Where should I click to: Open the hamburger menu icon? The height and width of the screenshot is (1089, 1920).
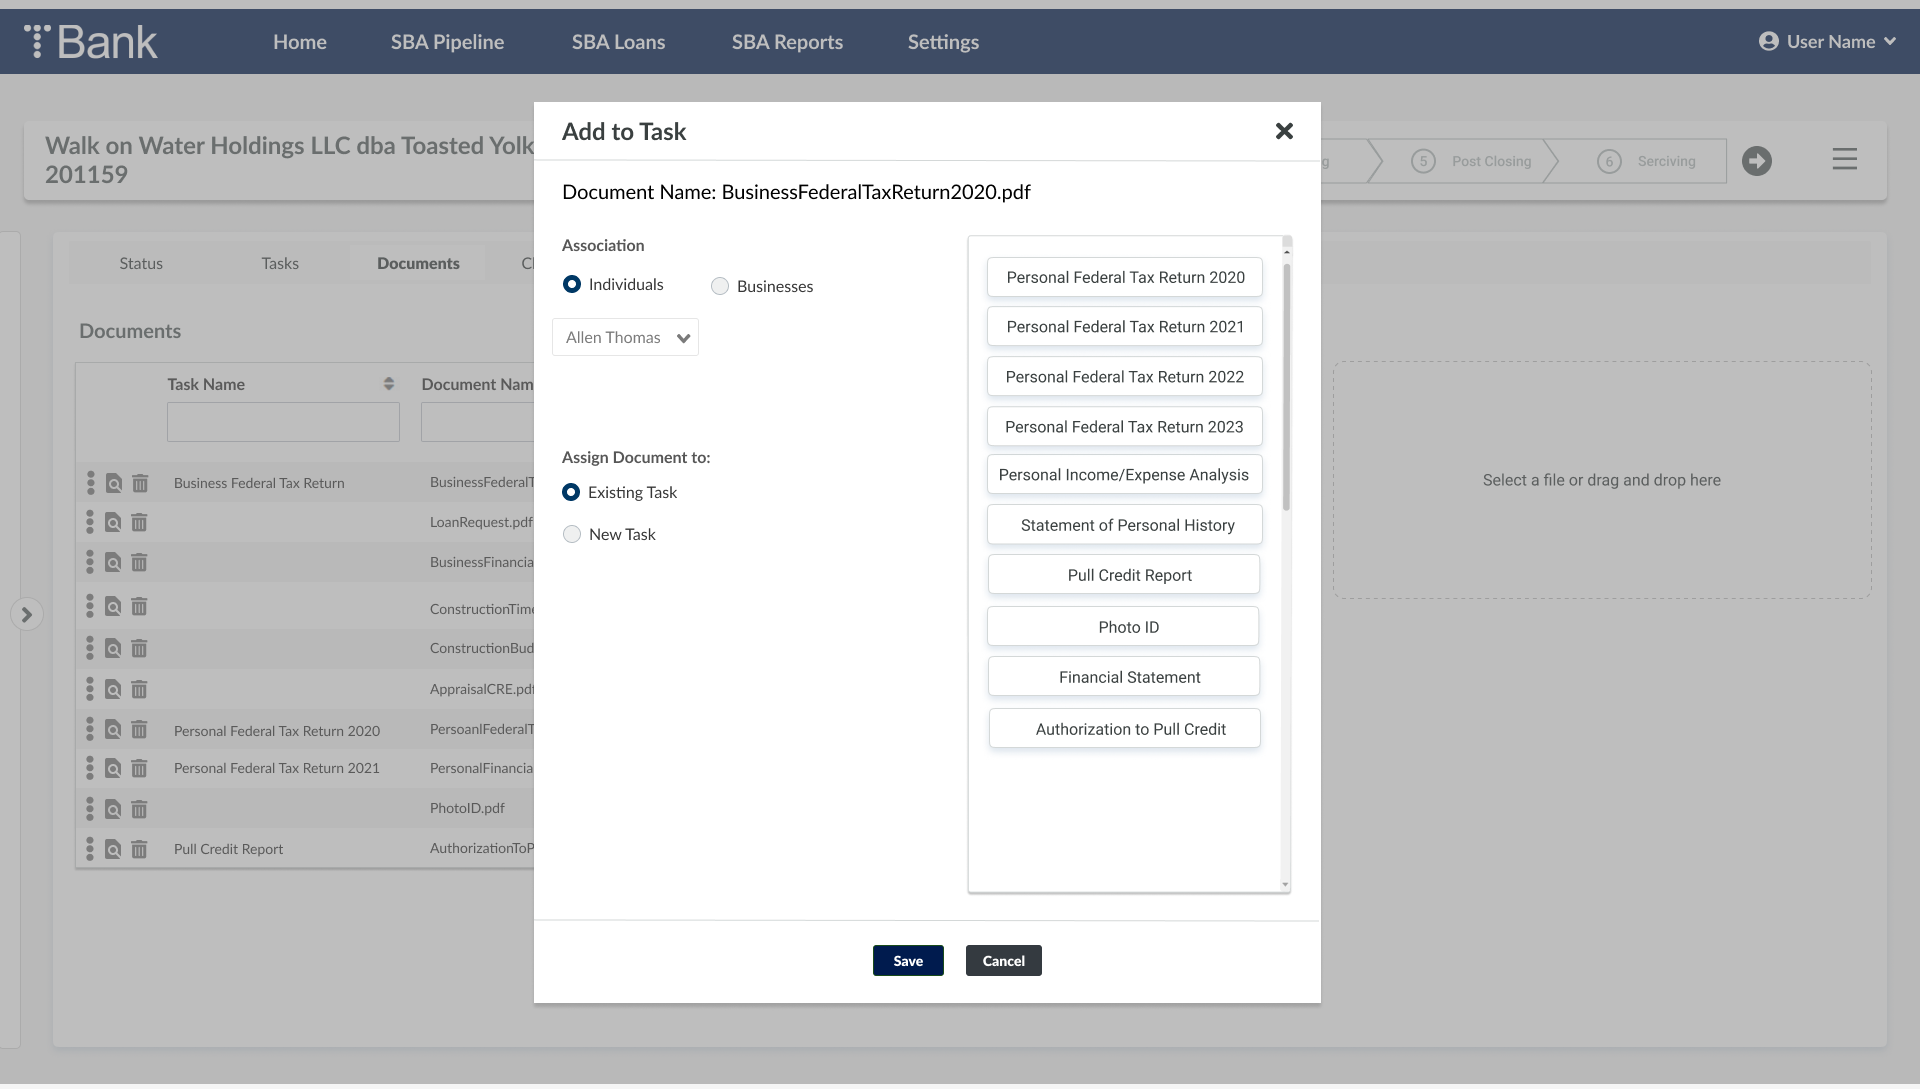pos(1844,159)
